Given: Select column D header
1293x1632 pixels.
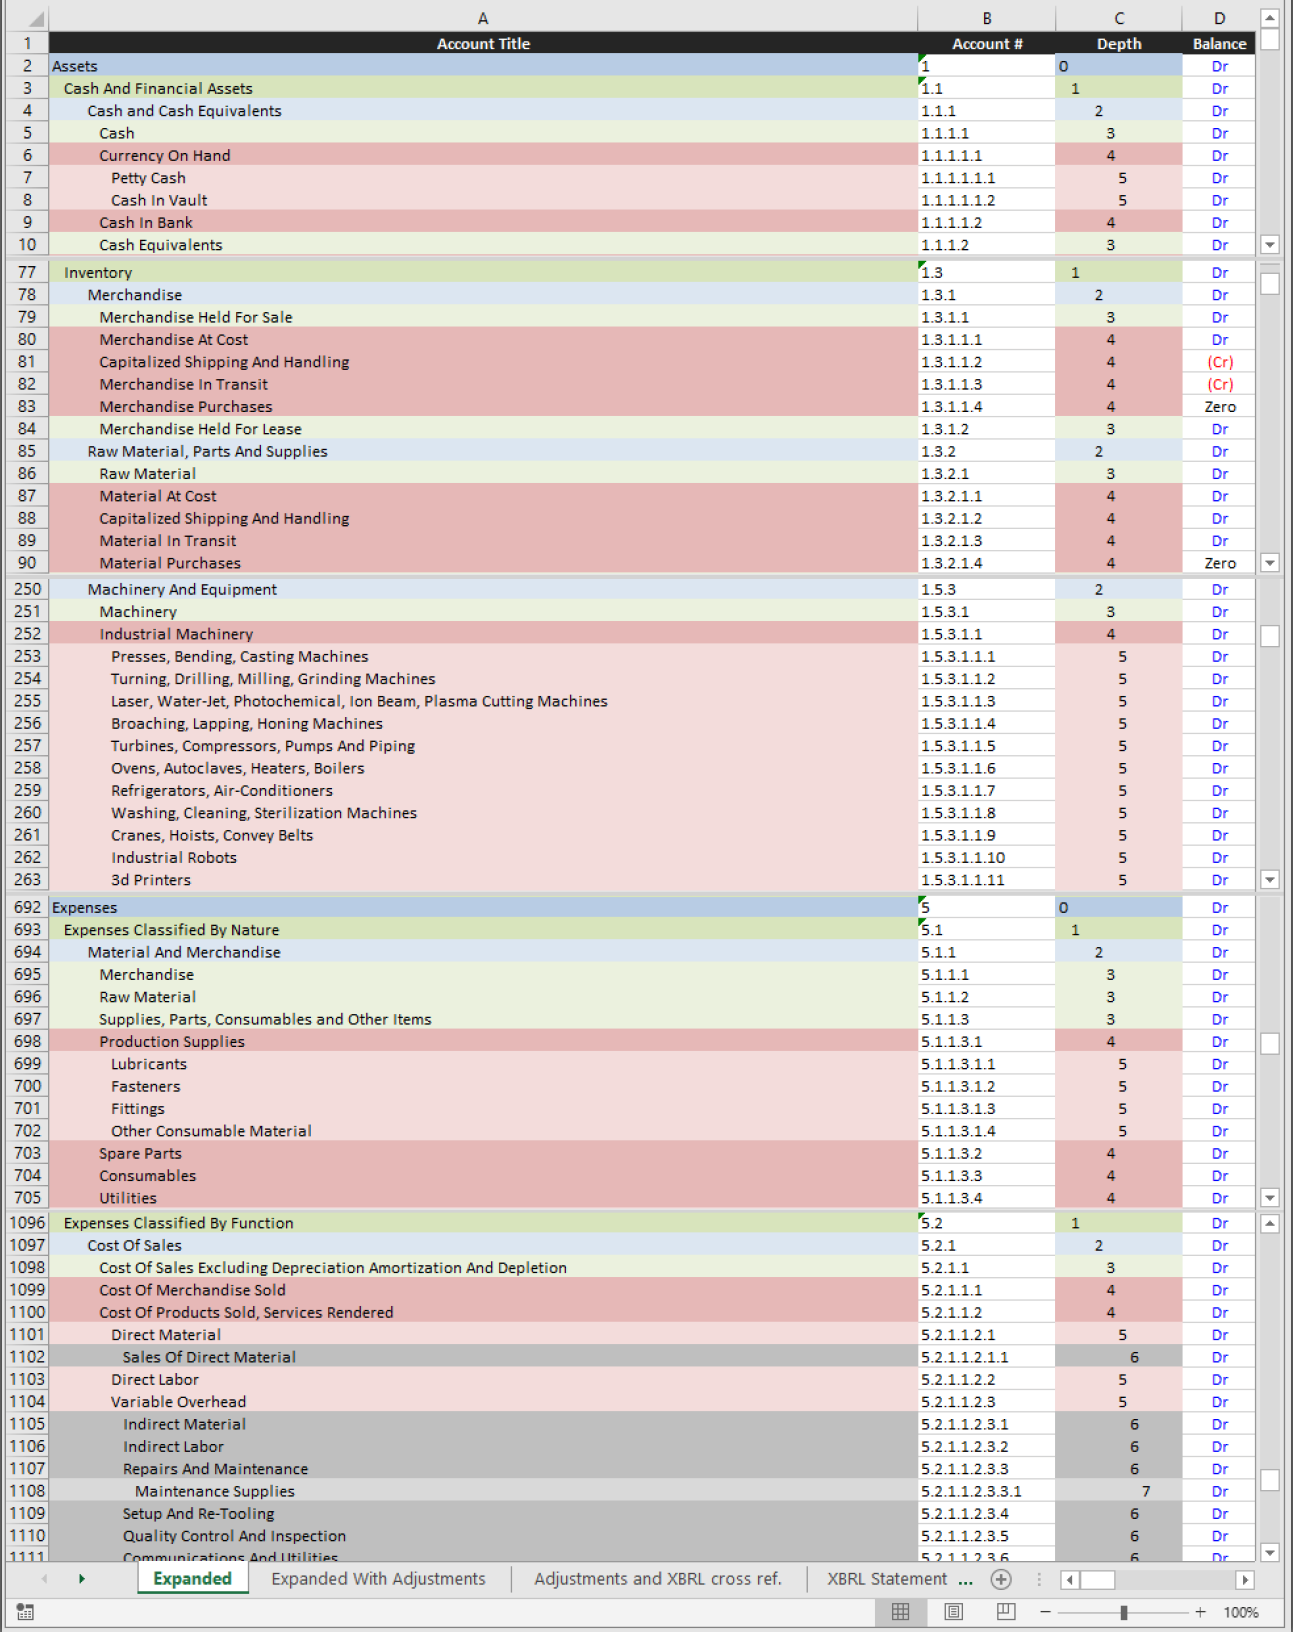Looking at the screenshot, I should coord(1220,18).
